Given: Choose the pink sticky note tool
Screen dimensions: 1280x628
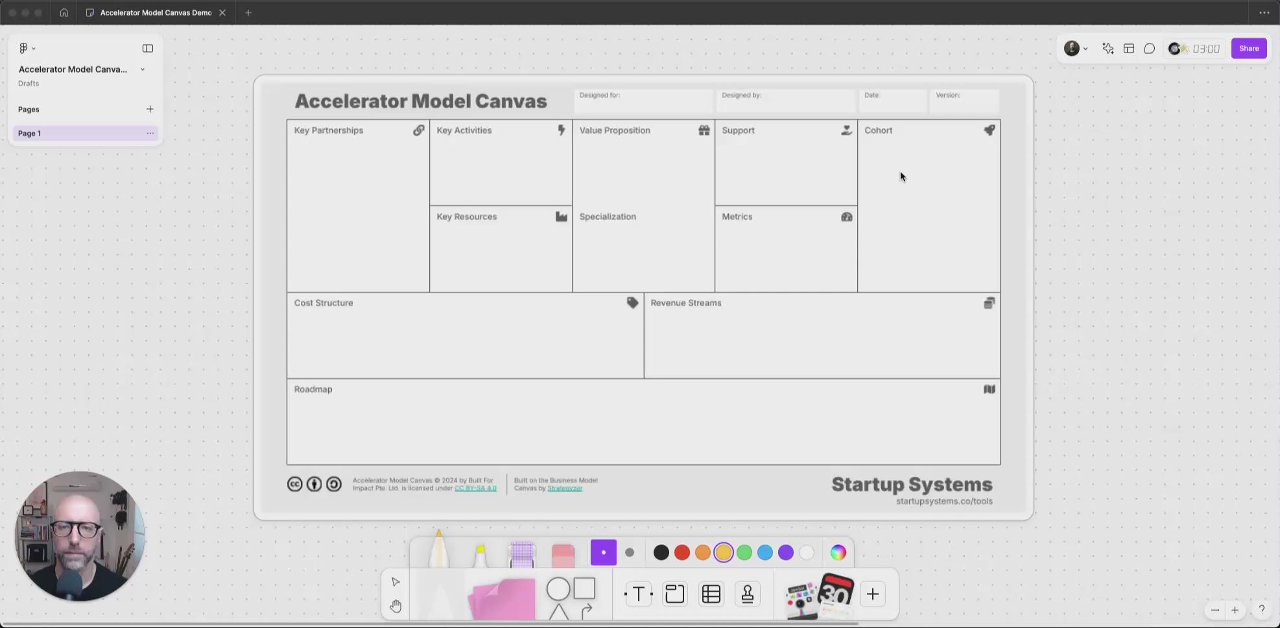Looking at the screenshot, I should tap(502, 599).
